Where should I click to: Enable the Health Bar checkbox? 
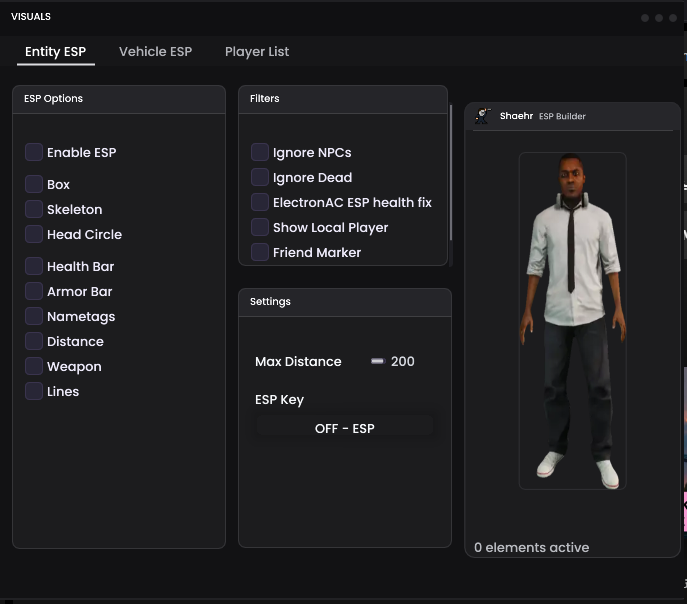click(34, 266)
